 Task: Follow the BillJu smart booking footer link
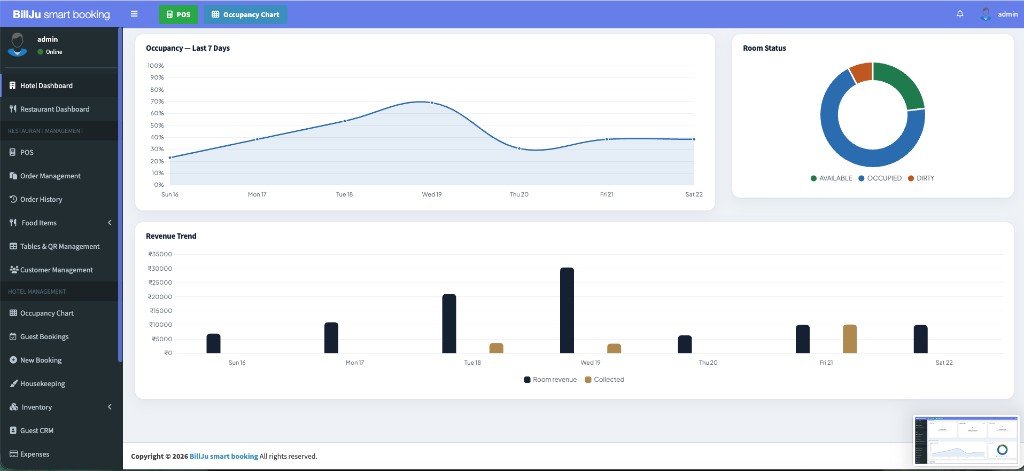click(223, 456)
